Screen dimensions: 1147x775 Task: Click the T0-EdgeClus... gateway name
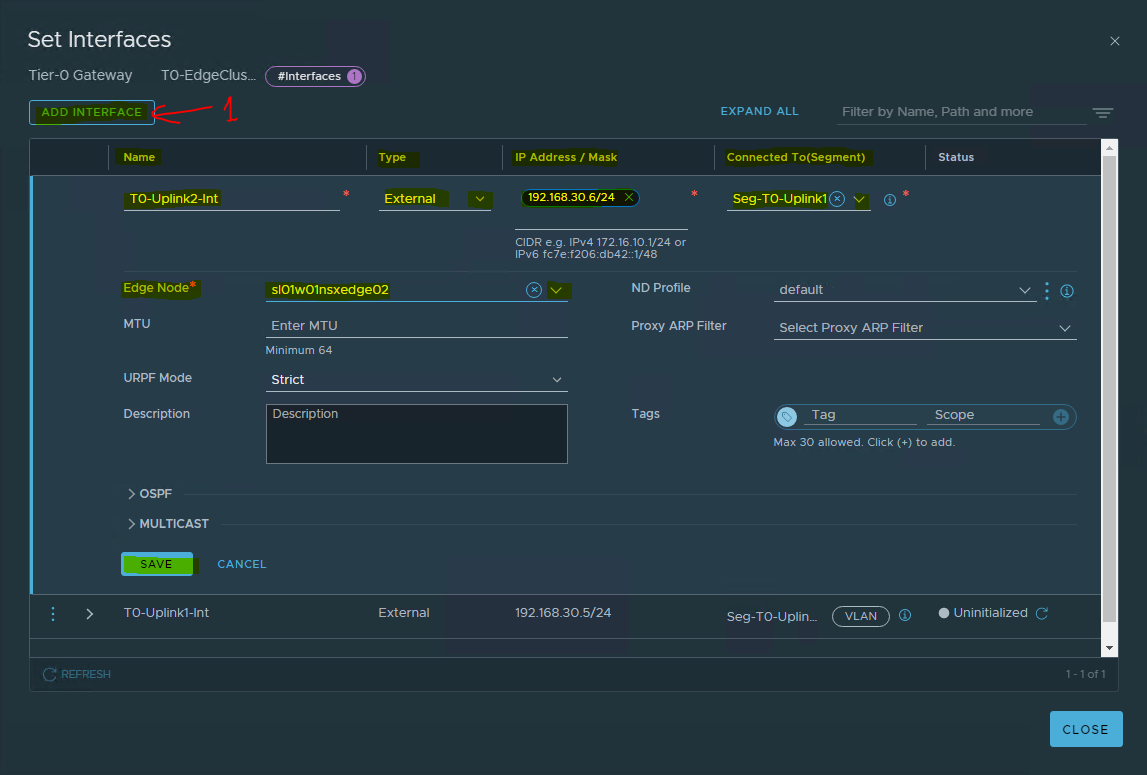(x=208, y=75)
